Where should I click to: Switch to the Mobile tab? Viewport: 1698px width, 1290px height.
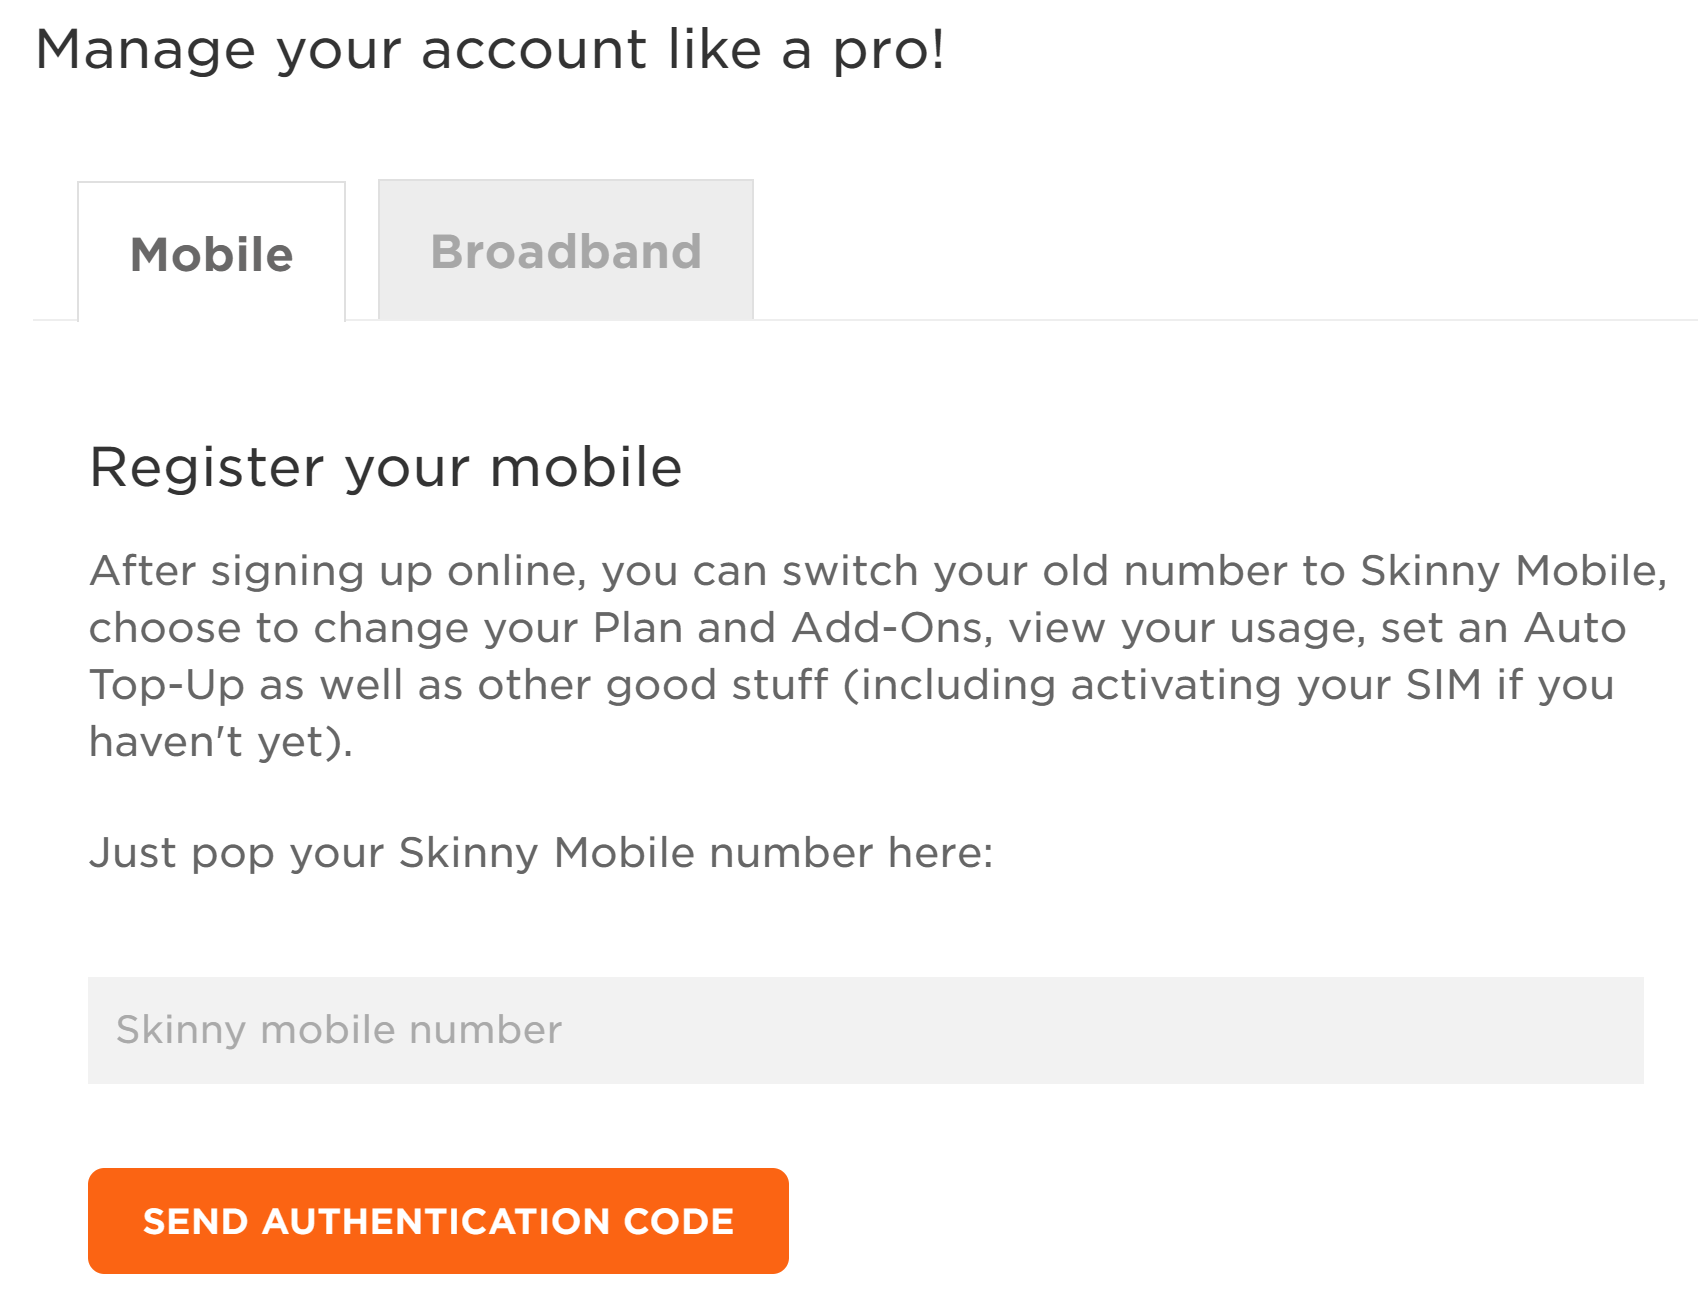pyautogui.click(x=212, y=253)
